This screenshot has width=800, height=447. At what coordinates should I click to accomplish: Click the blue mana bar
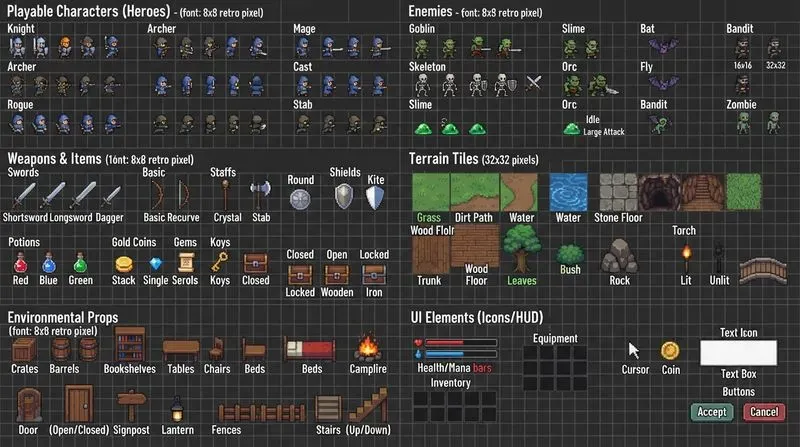[461, 354]
